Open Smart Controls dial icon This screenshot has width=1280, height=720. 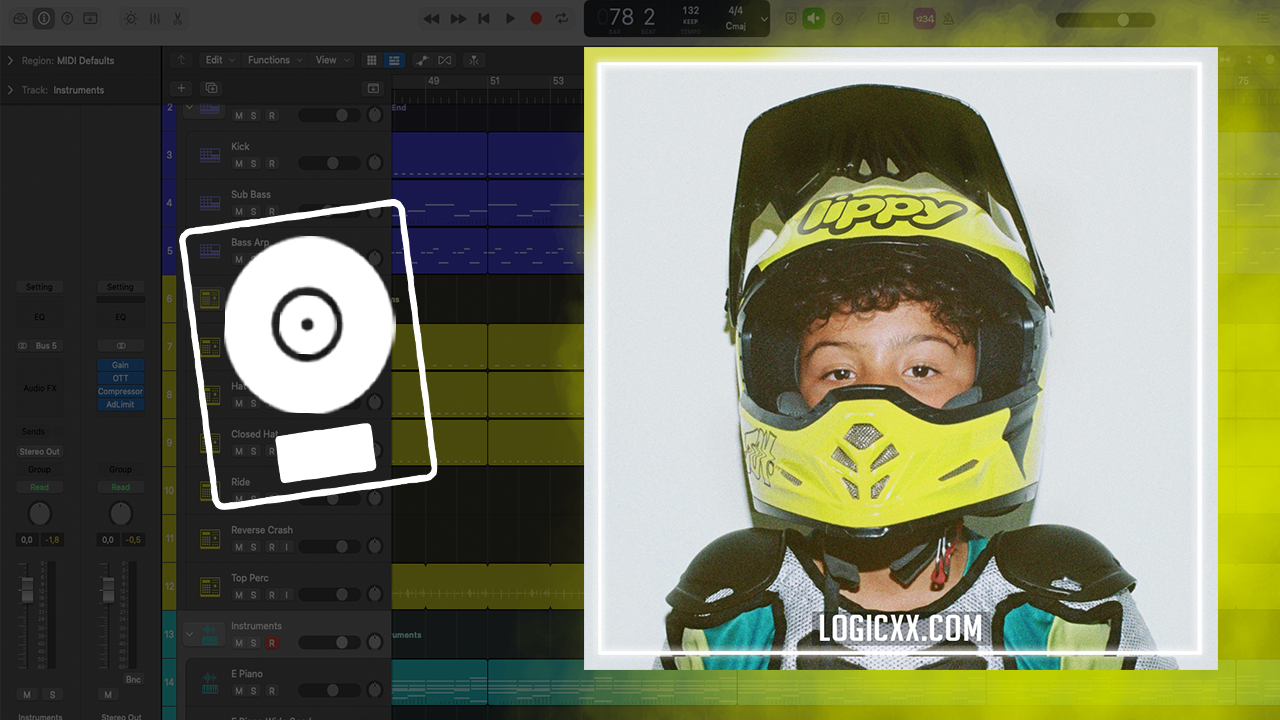[131, 18]
